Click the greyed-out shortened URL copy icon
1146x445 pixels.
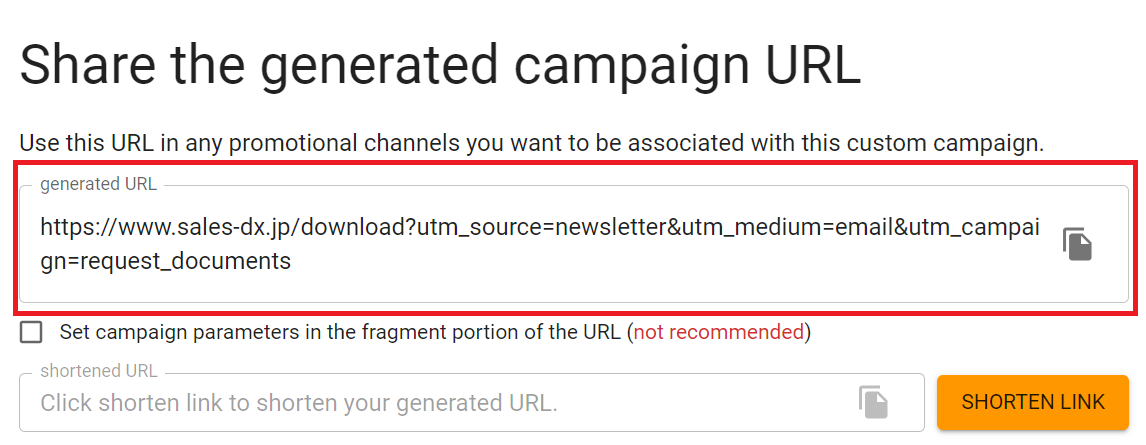point(873,402)
